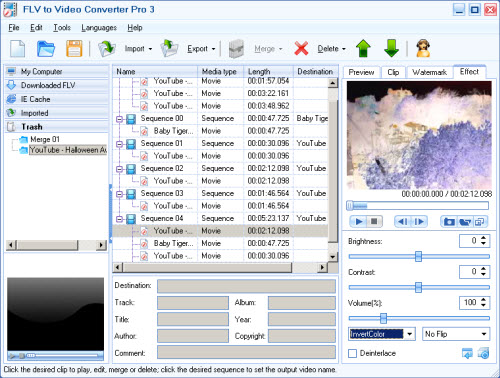Open the File menu
Screen dimensions: 500x378
(14, 28)
